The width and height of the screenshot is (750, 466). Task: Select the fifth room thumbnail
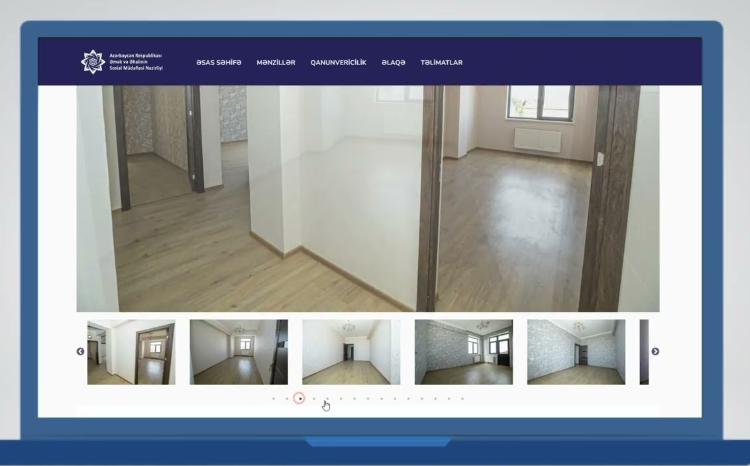coord(576,352)
